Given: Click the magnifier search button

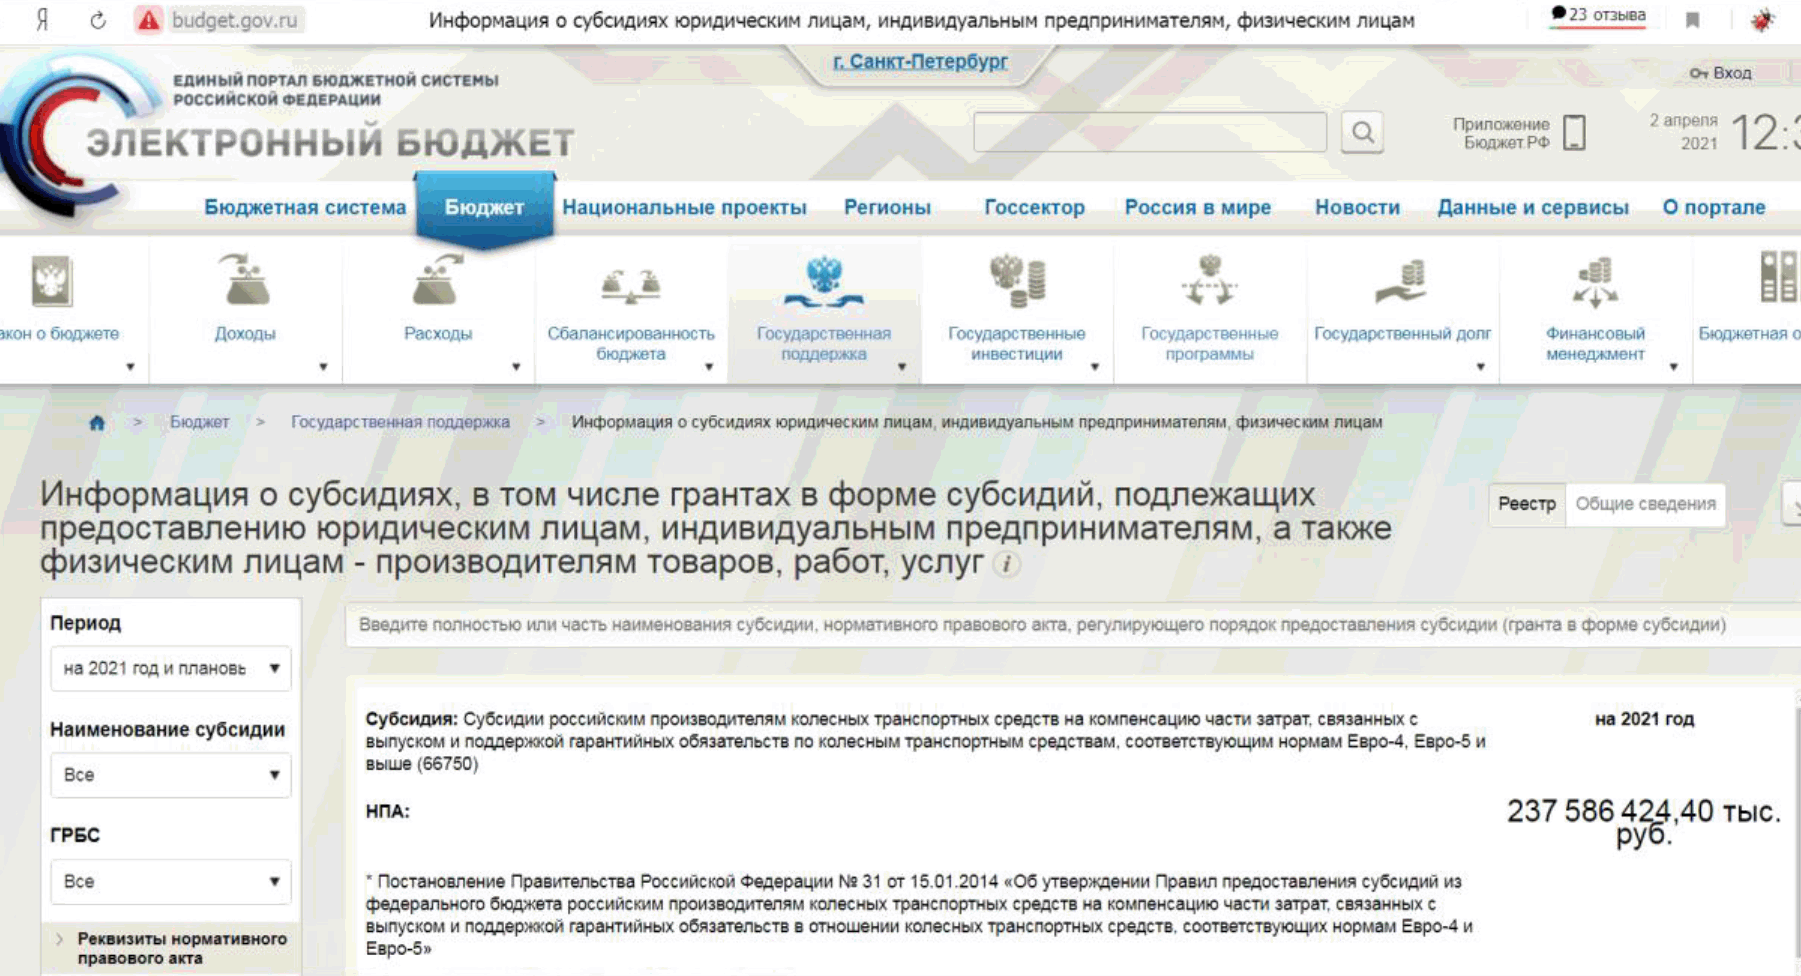Looking at the screenshot, I should click(1362, 132).
